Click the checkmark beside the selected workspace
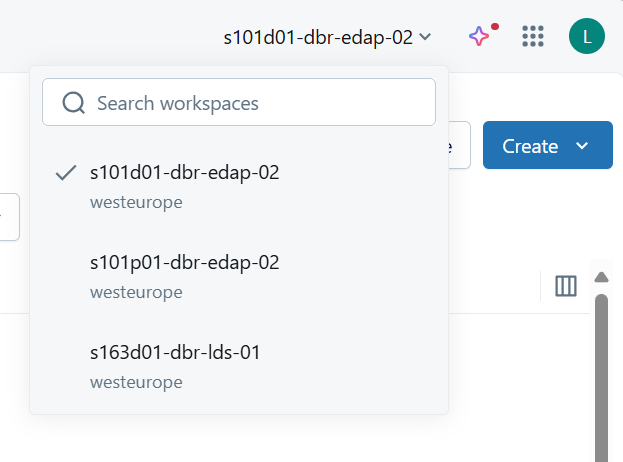This screenshot has height=462, width=623. (66, 173)
